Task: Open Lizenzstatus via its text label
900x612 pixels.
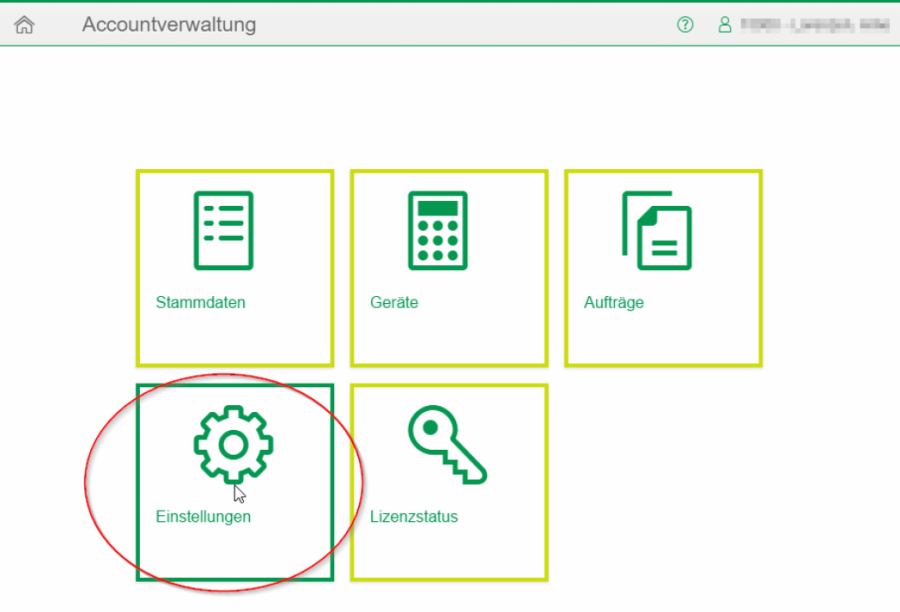Action: pyautogui.click(x=414, y=517)
